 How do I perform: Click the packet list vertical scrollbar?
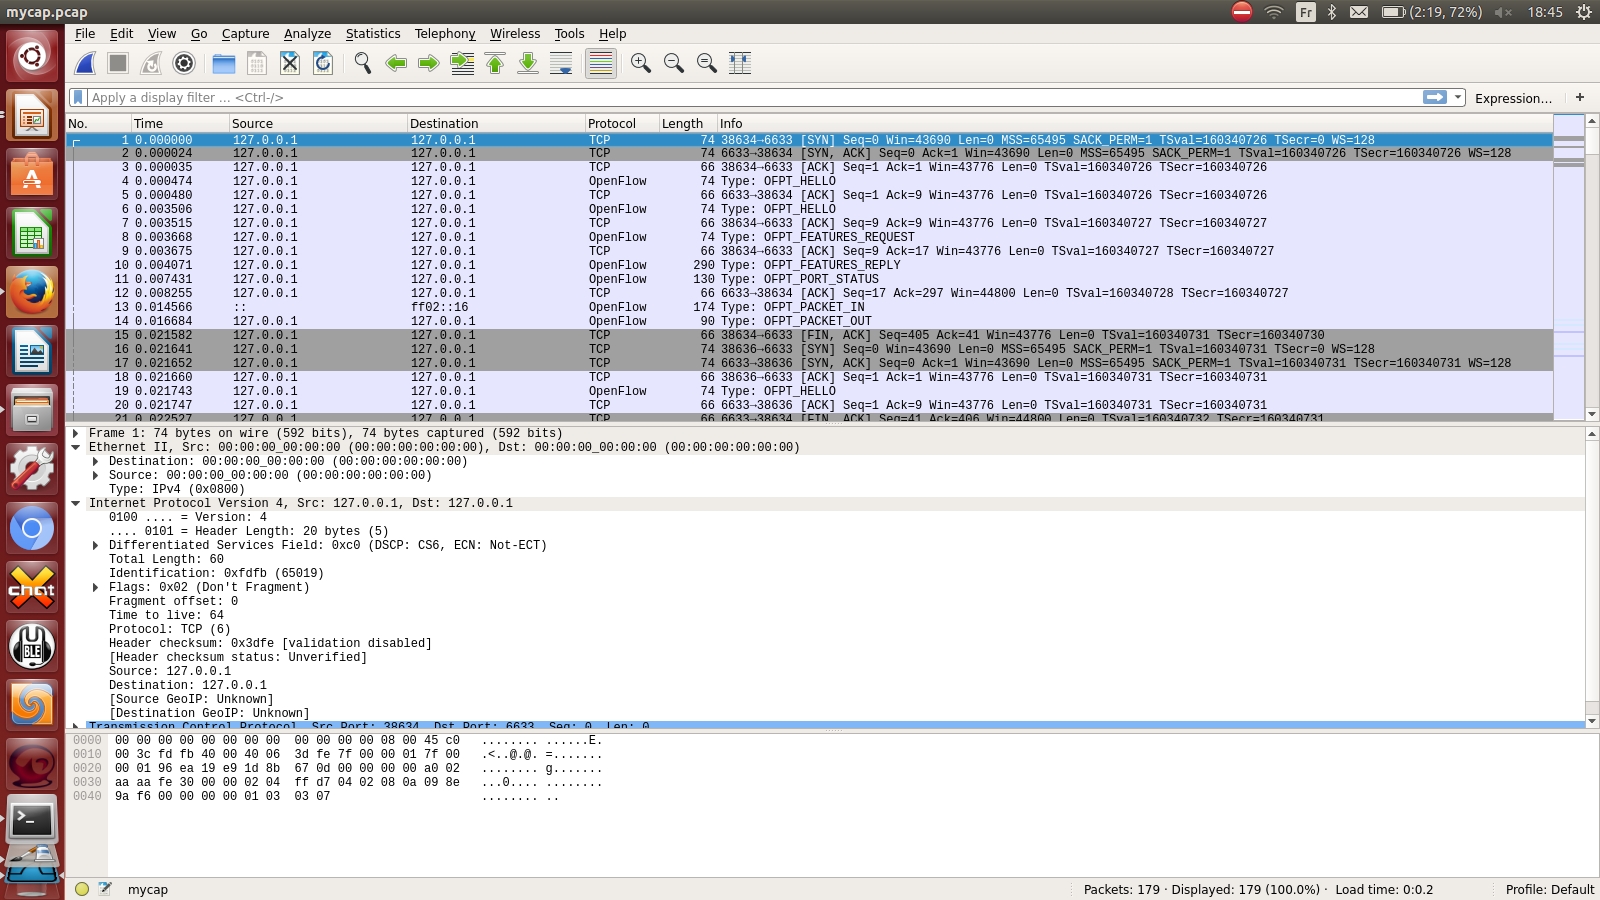1592,267
